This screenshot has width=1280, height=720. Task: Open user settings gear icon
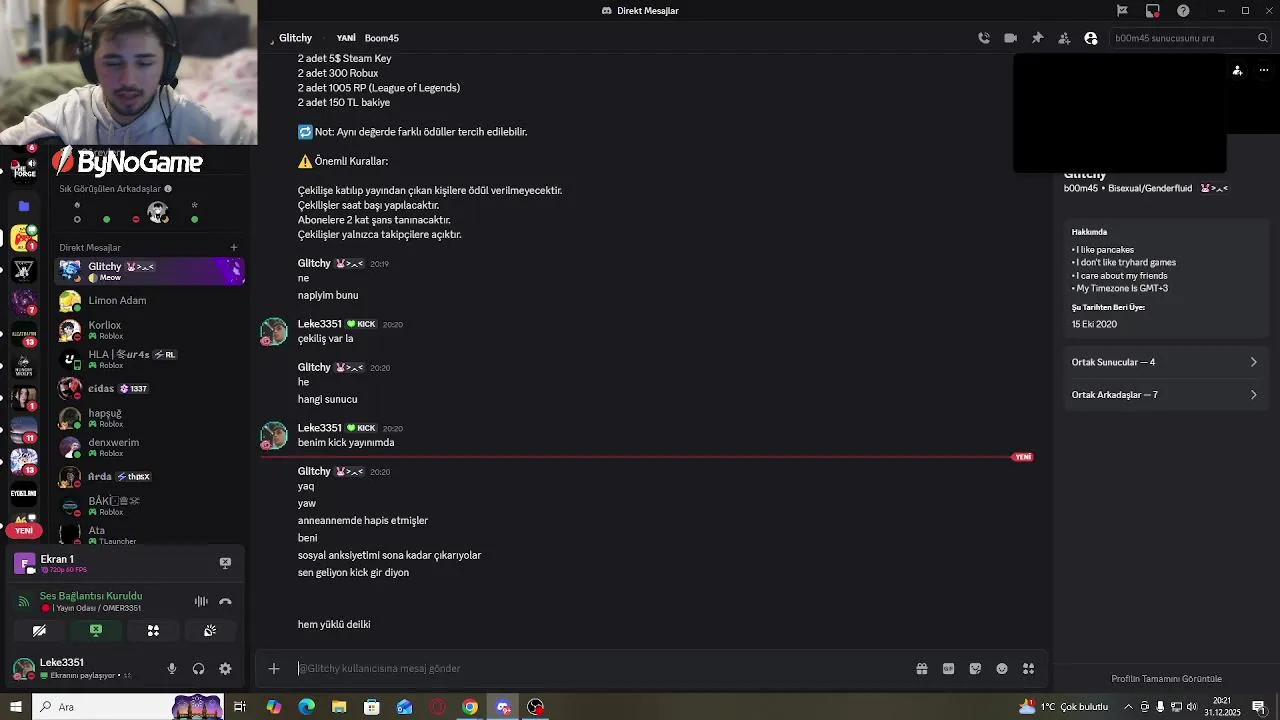[225, 669]
